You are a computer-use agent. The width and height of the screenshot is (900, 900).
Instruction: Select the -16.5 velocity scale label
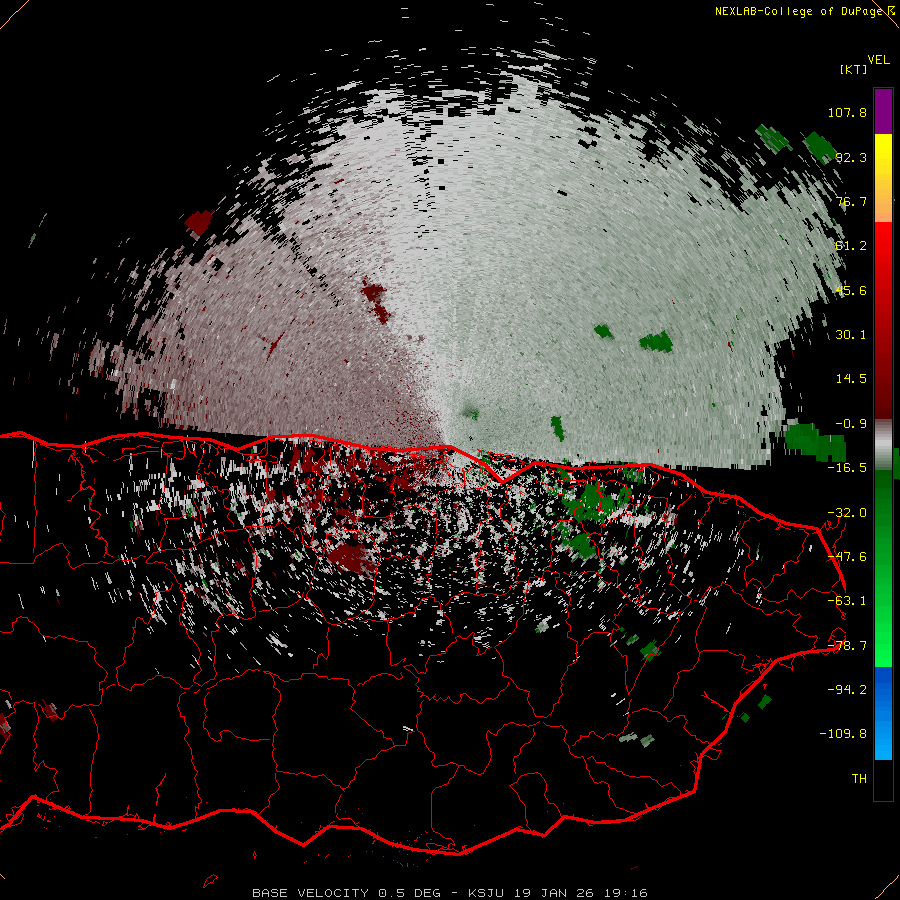847,468
